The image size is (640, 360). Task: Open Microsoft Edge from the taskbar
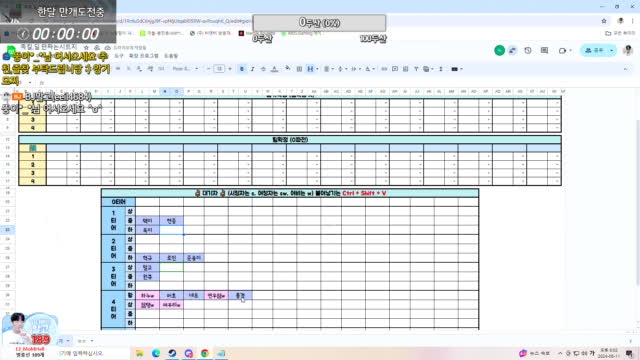(x=156, y=353)
